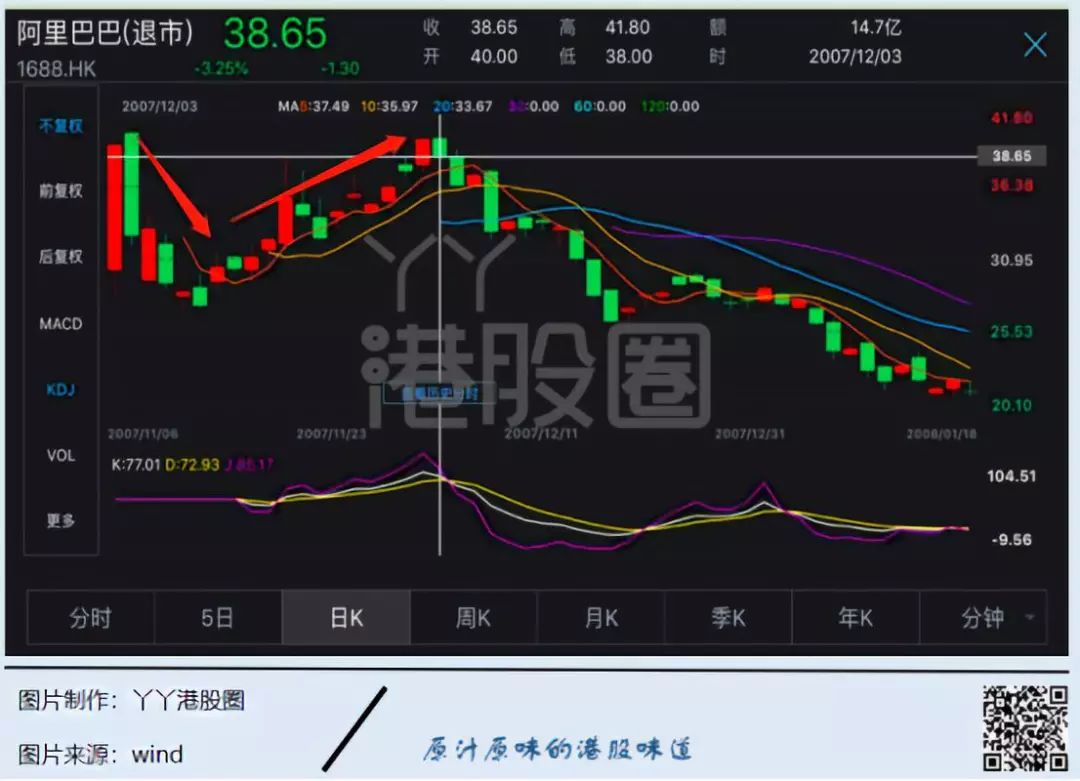Screen dimensions: 1080x781
Task: Select 不复权 adjustment mode
Action: pyautogui.click(x=61, y=126)
